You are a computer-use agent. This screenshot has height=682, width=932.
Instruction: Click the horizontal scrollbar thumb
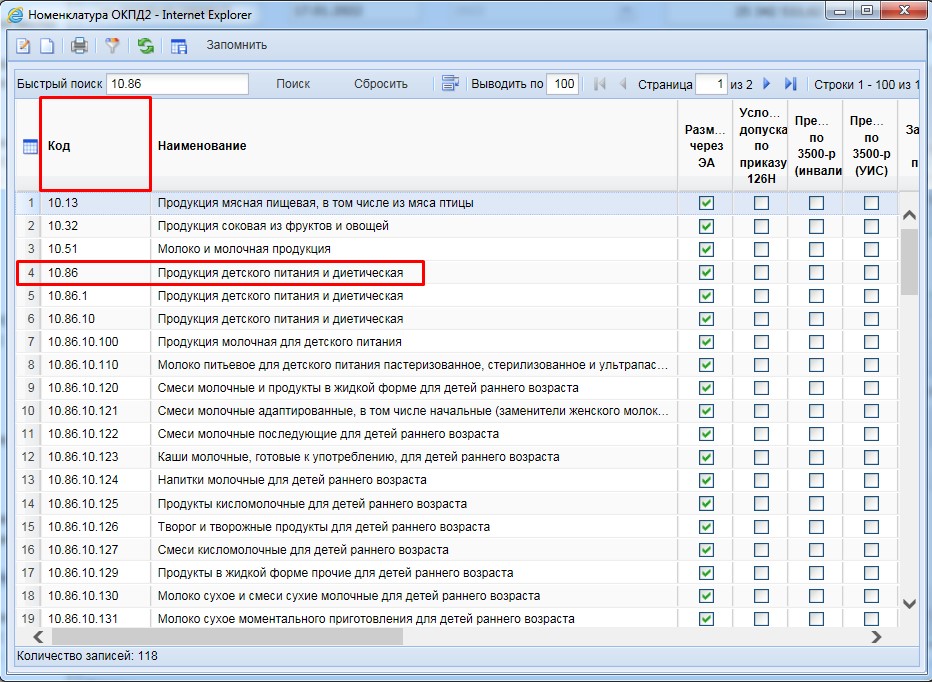pyautogui.click(x=228, y=637)
